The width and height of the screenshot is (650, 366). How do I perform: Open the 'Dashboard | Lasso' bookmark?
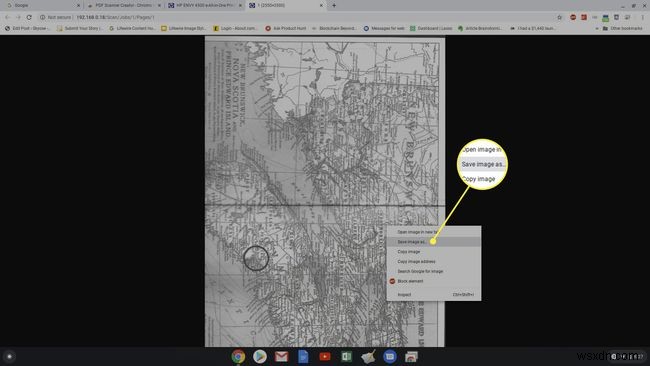click(431, 28)
